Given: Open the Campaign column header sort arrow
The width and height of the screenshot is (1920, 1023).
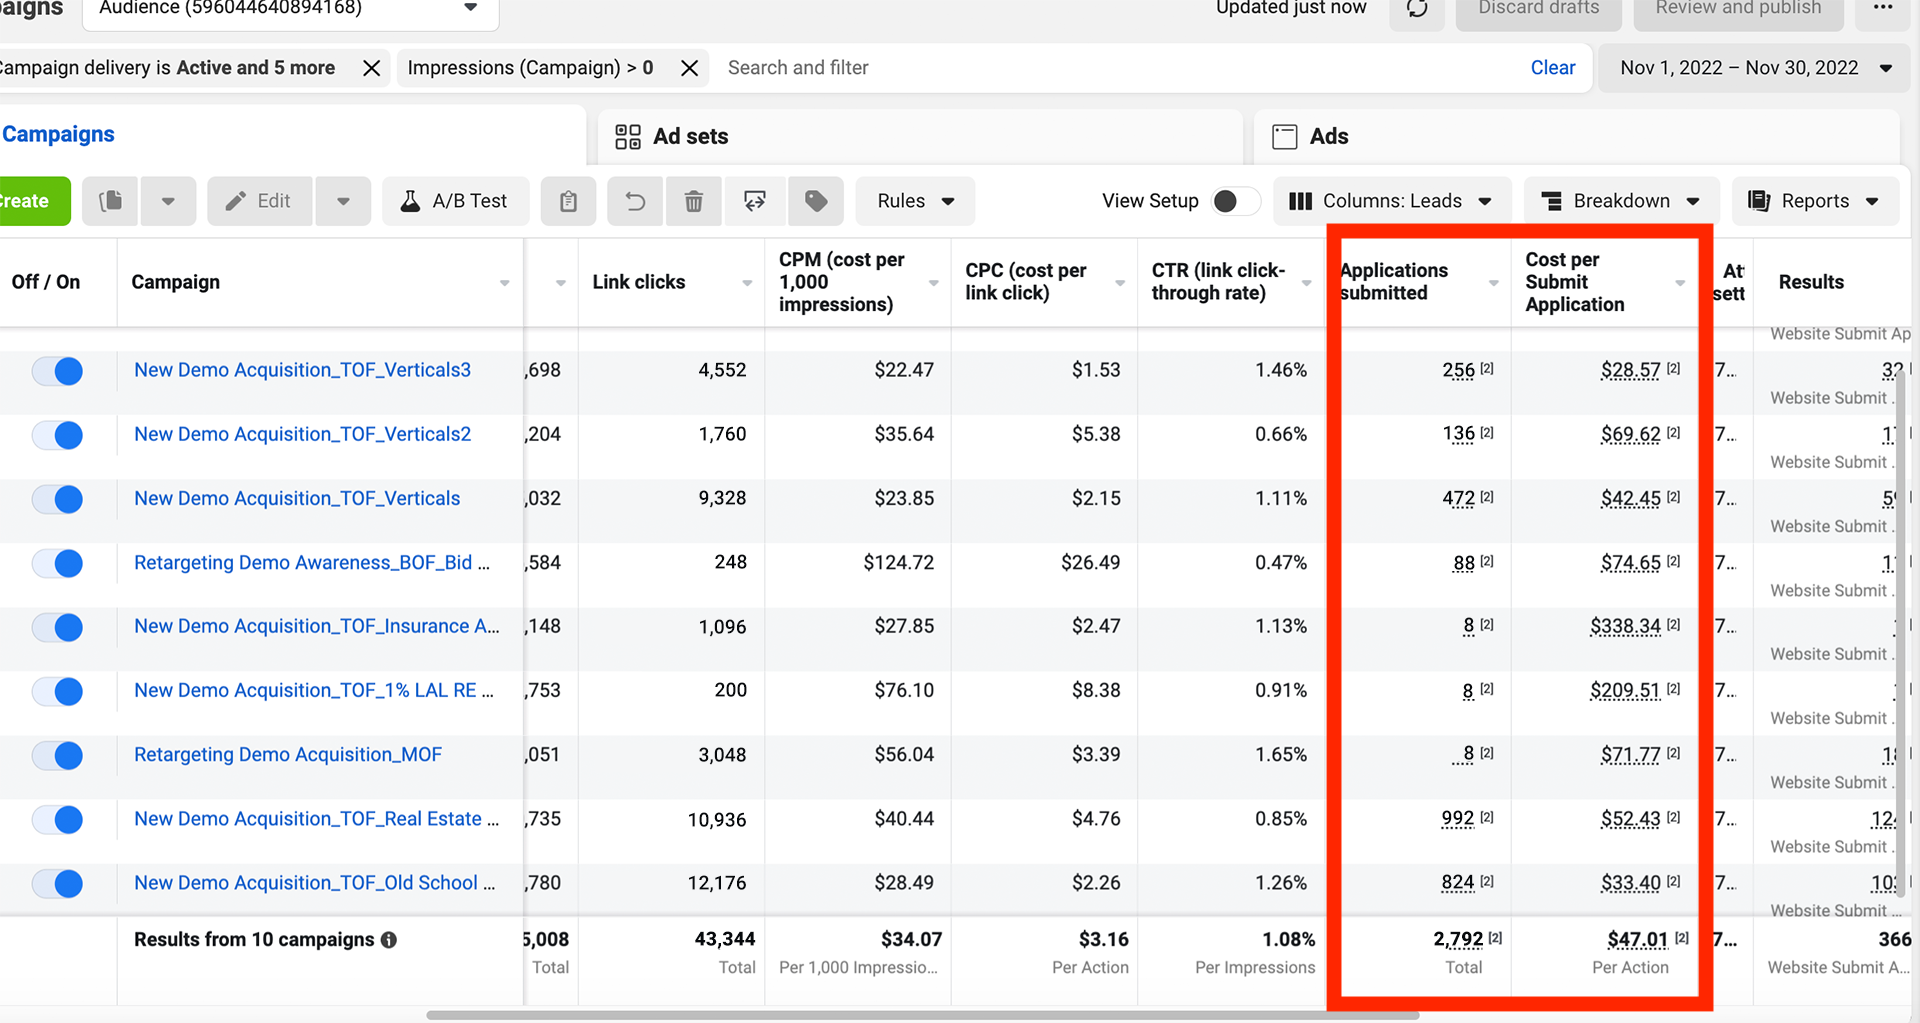Looking at the screenshot, I should point(504,283).
